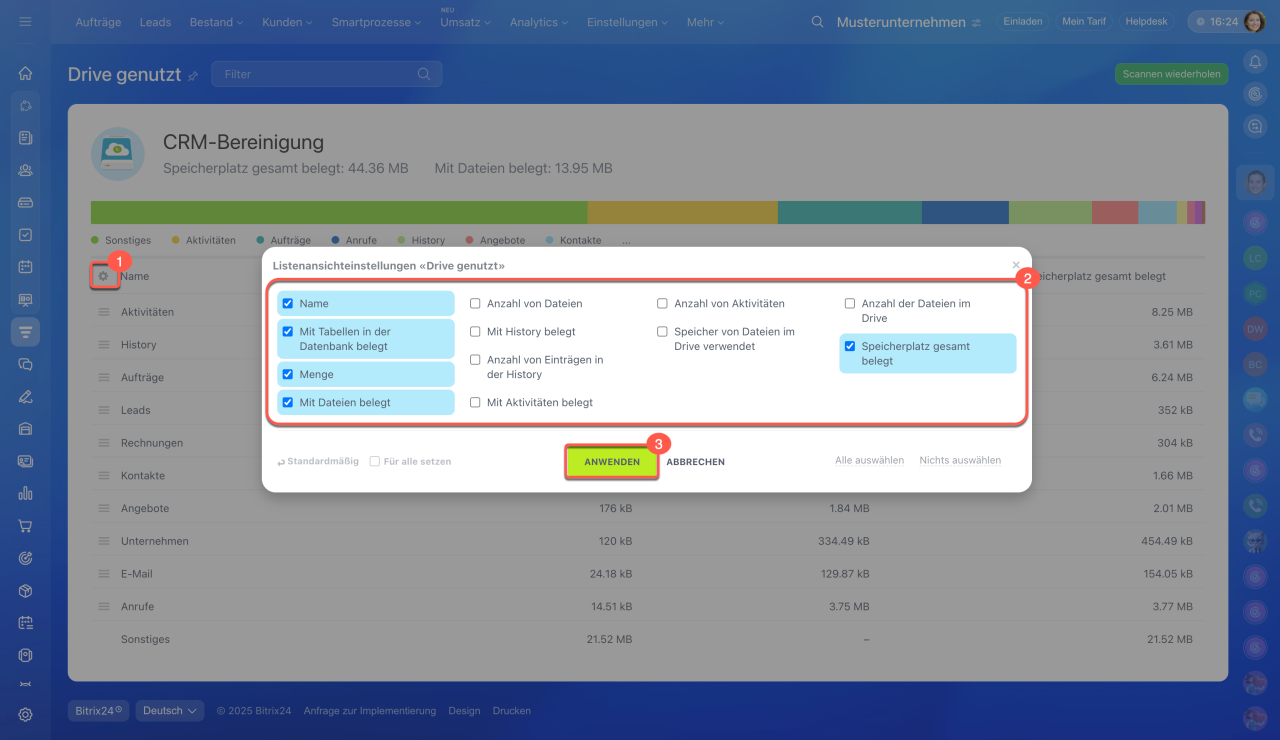The image size is (1280, 740).
Task: Open the hamburger menu icon at top left
Action: click(25, 22)
